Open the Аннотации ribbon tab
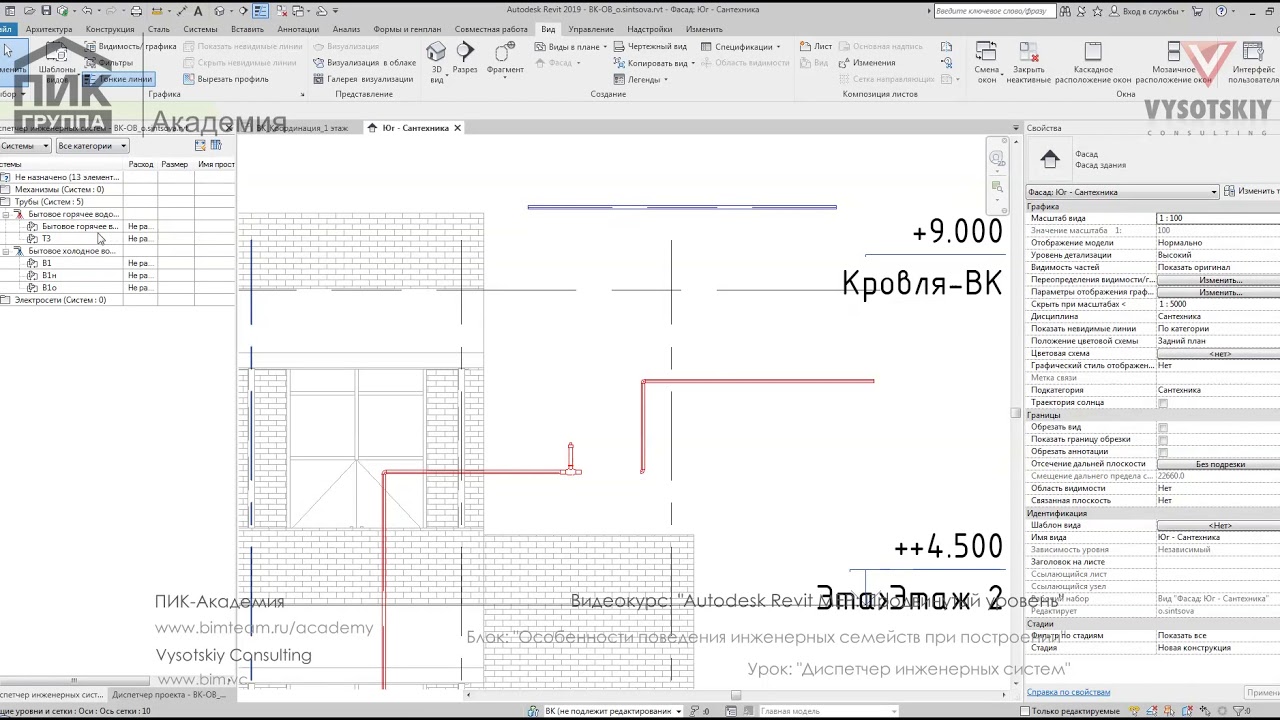Screen dimensions: 1280x720 298,29
